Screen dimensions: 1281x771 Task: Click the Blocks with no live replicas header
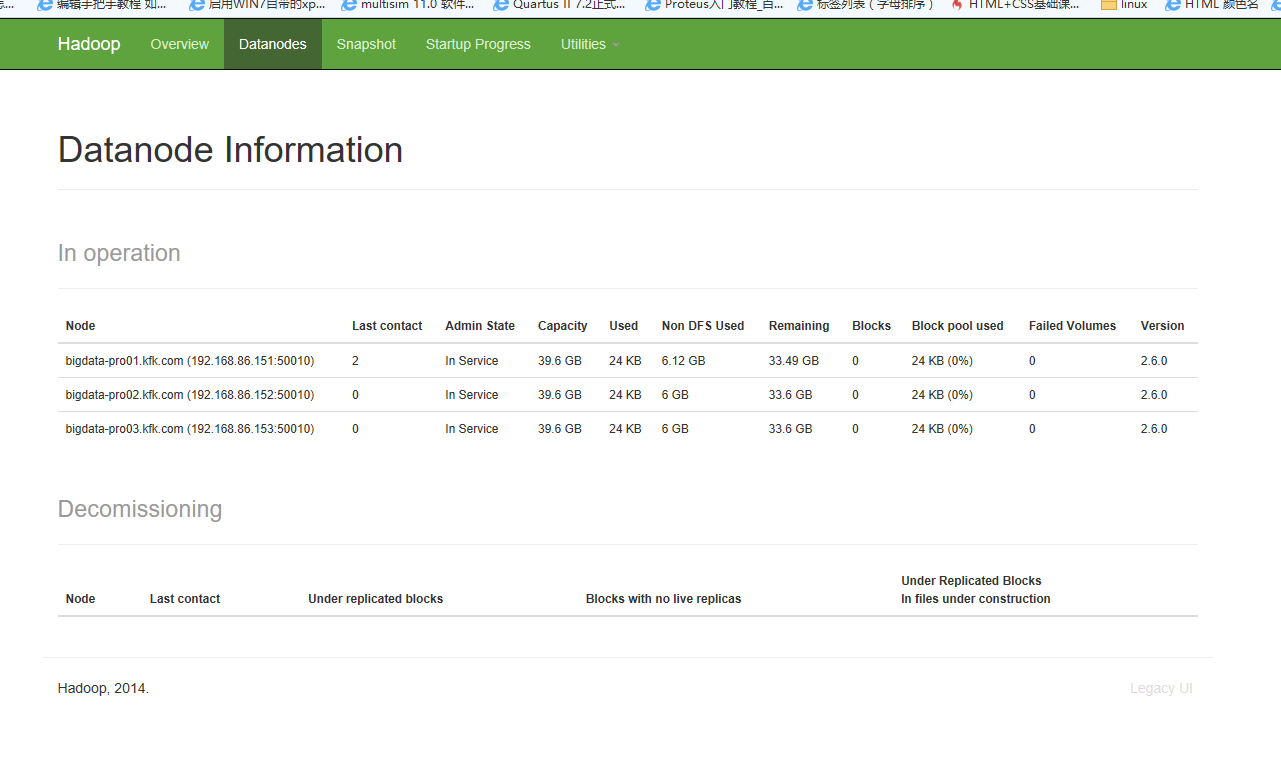[664, 599]
